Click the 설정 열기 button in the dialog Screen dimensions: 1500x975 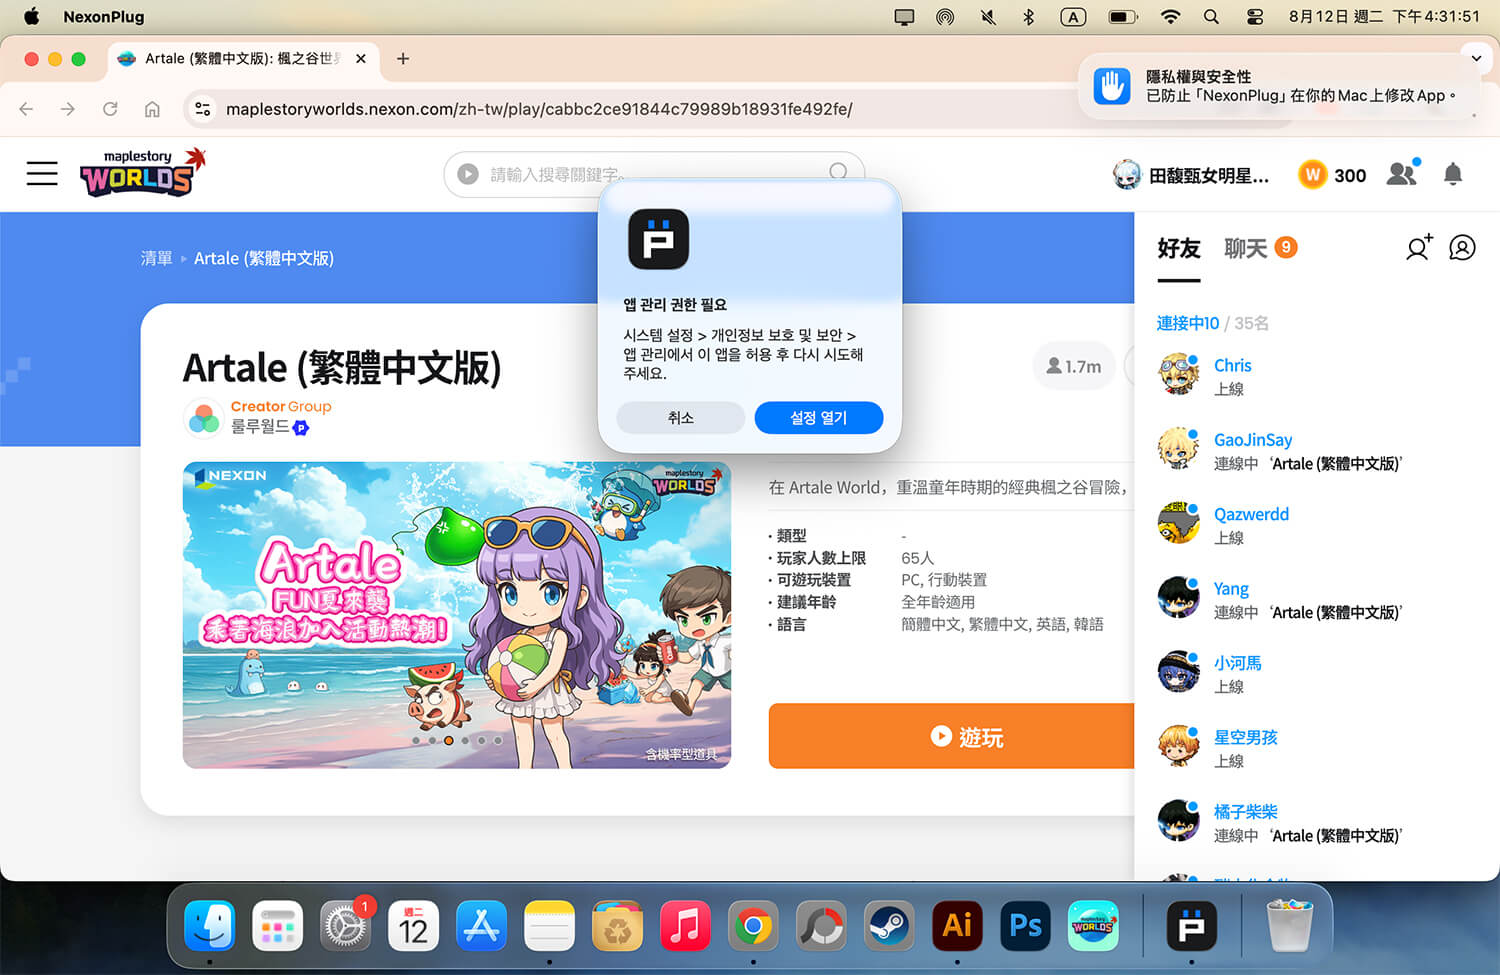[x=818, y=418]
